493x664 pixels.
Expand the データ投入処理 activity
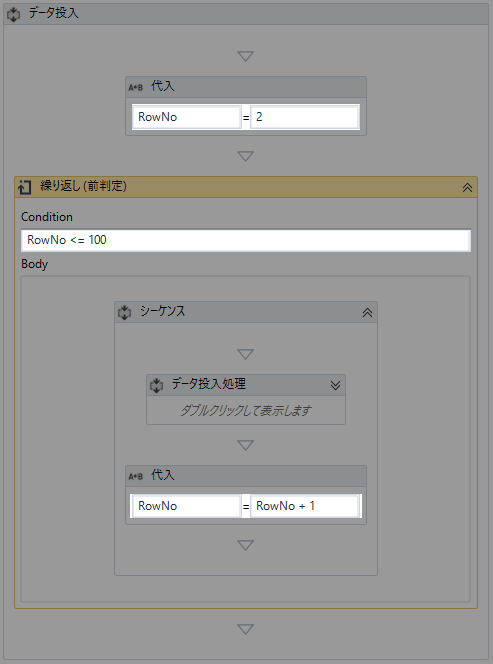pos(335,385)
